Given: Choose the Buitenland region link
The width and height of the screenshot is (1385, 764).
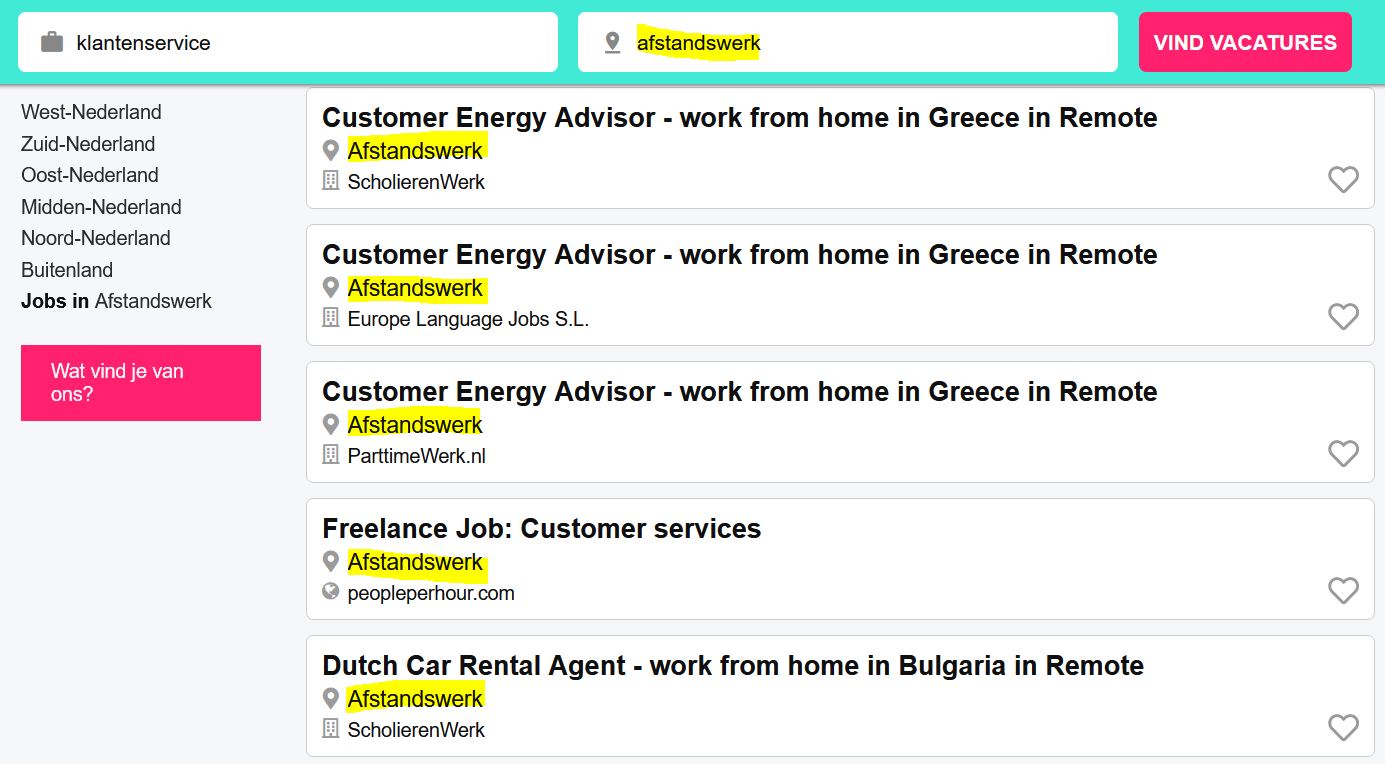Looking at the screenshot, I should [x=67, y=270].
